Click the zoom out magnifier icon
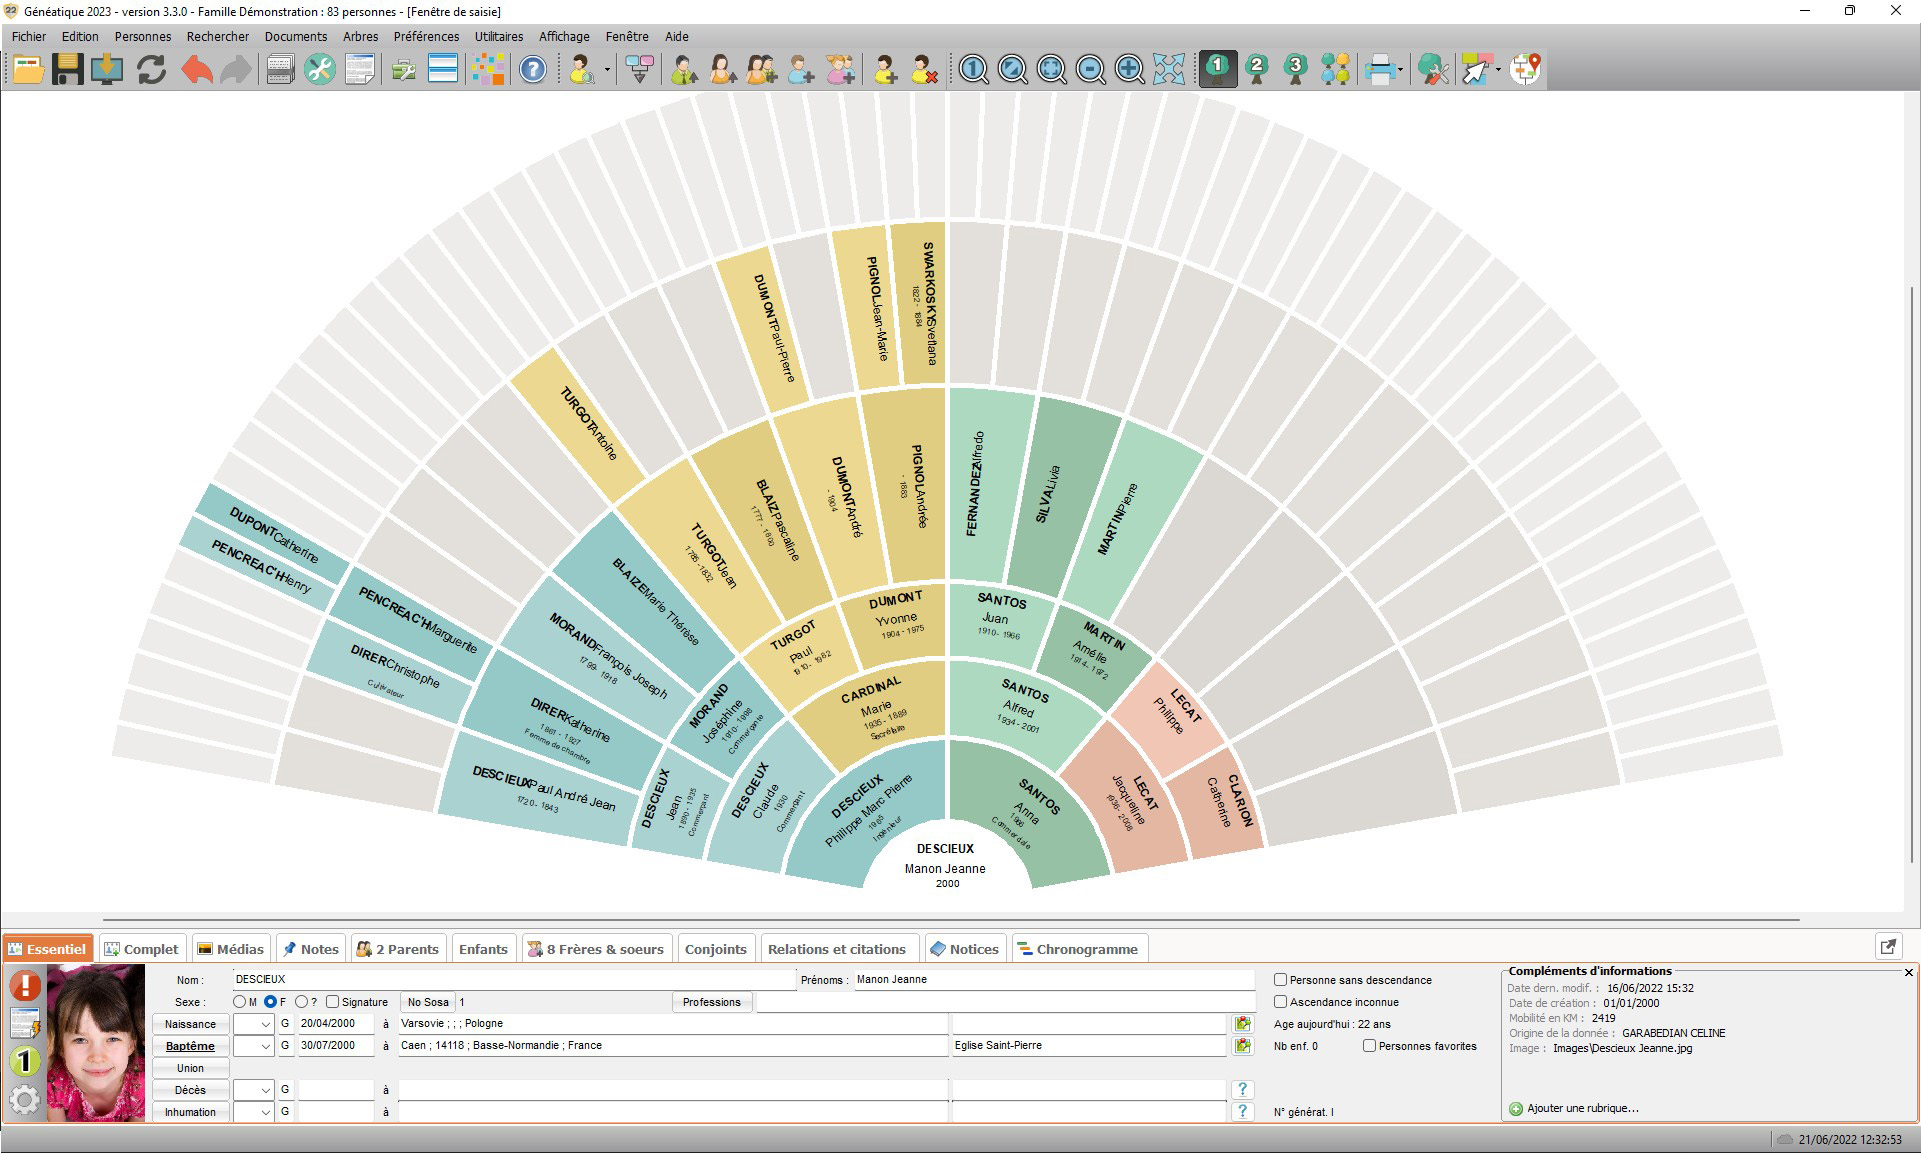 (1090, 69)
